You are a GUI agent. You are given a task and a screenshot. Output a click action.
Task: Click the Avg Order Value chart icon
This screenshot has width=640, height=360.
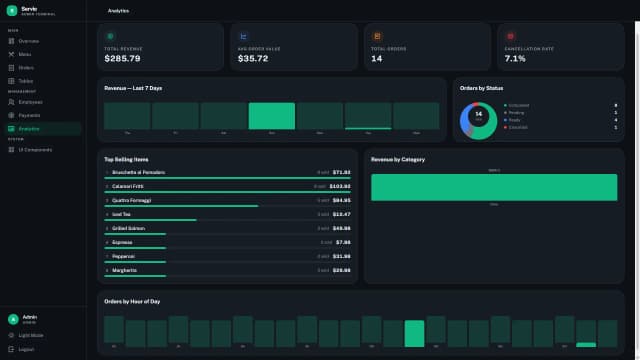[x=244, y=36]
